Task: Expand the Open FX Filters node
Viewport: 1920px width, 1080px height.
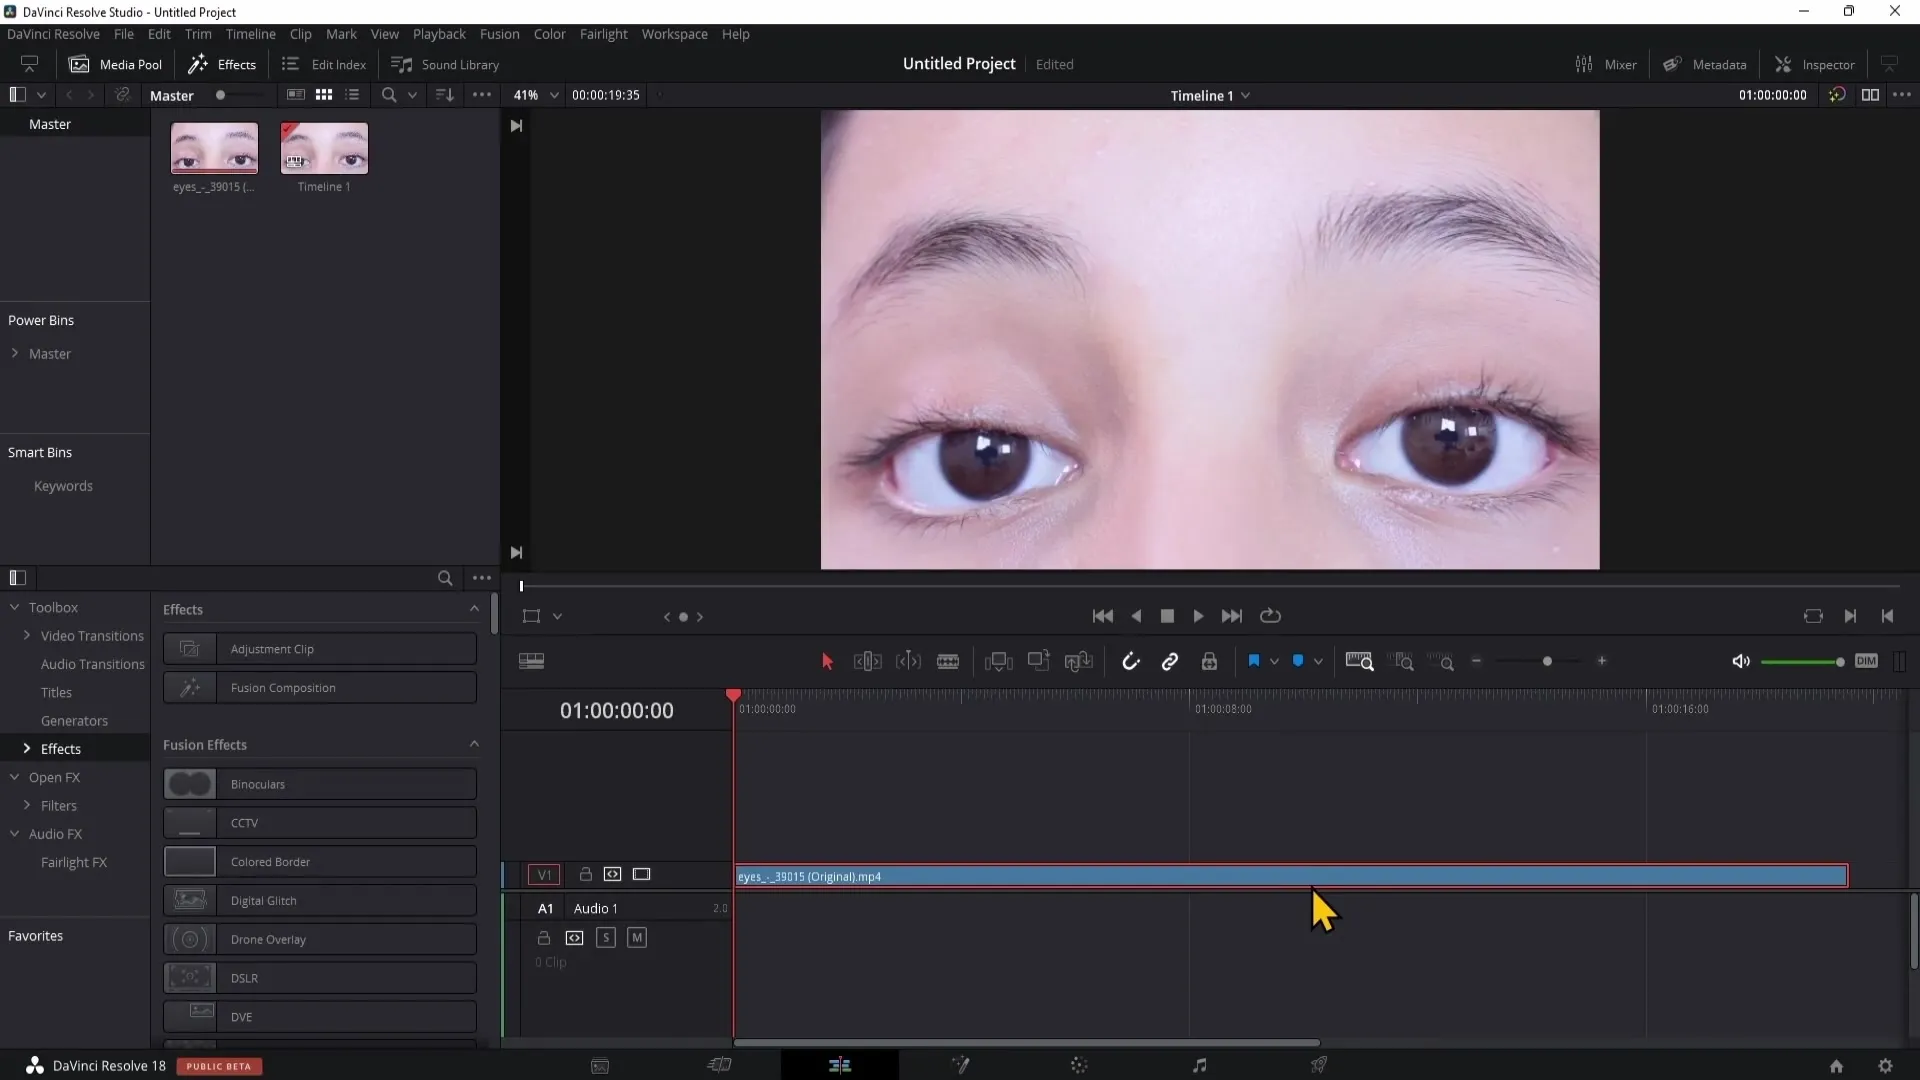Action: tap(26, 805)
